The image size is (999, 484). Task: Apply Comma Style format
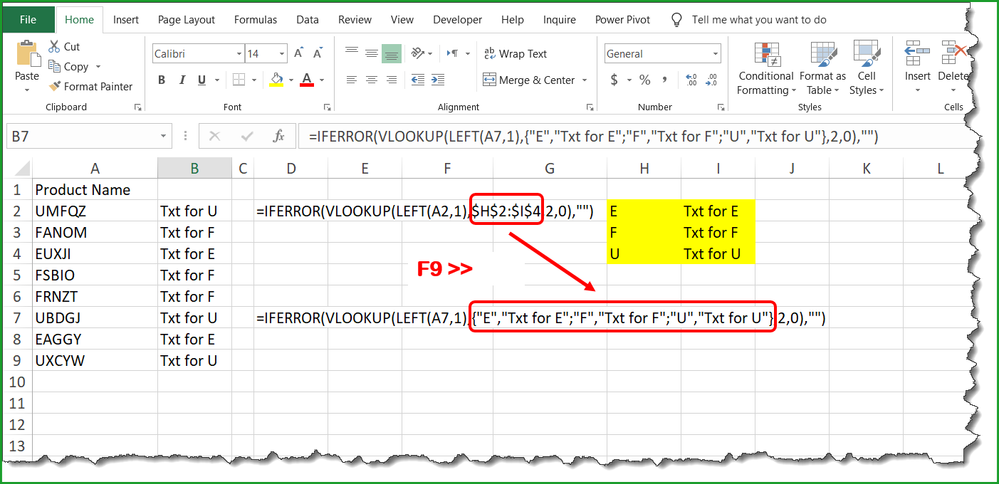click(665, 80)
